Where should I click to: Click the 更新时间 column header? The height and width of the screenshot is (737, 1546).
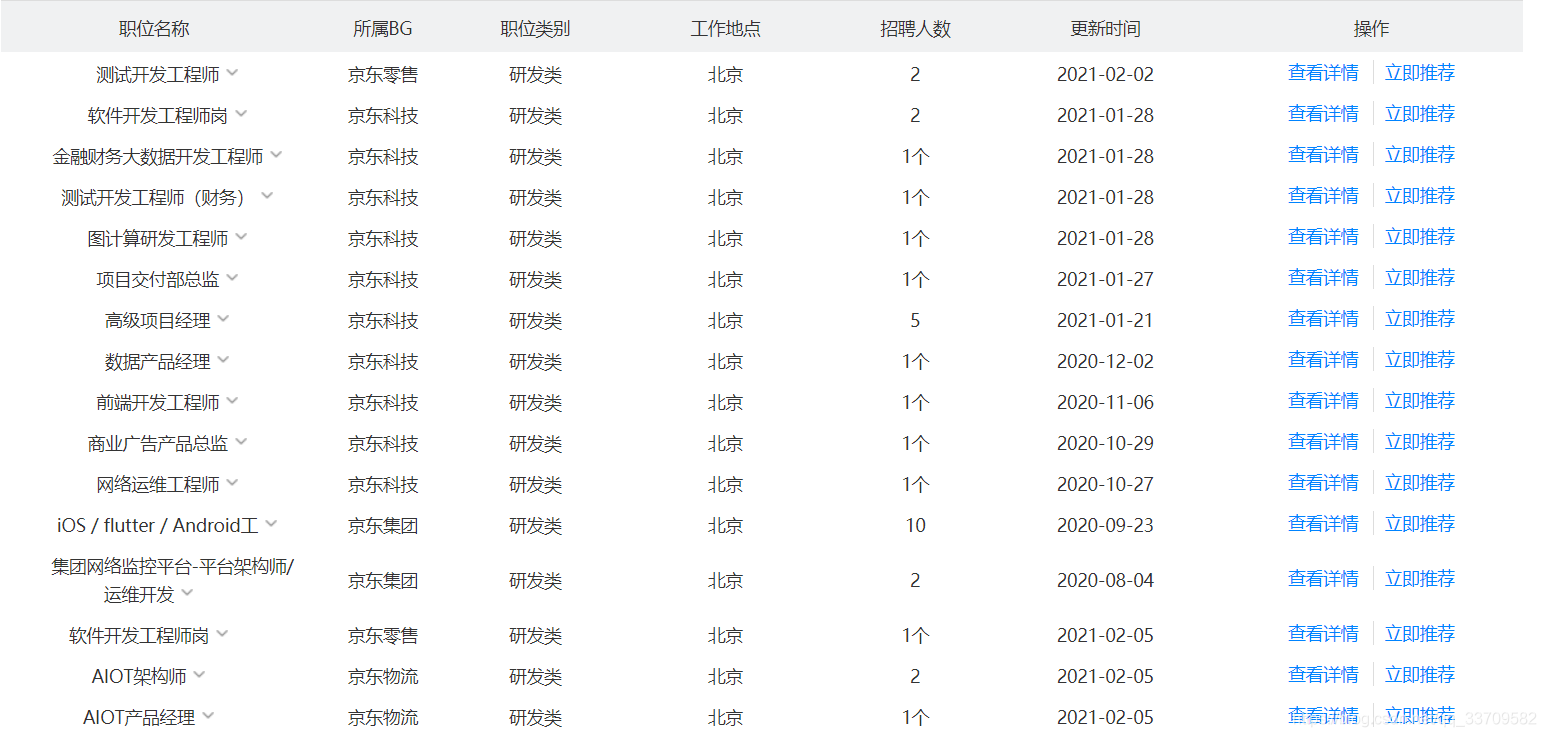(1105, 29)
